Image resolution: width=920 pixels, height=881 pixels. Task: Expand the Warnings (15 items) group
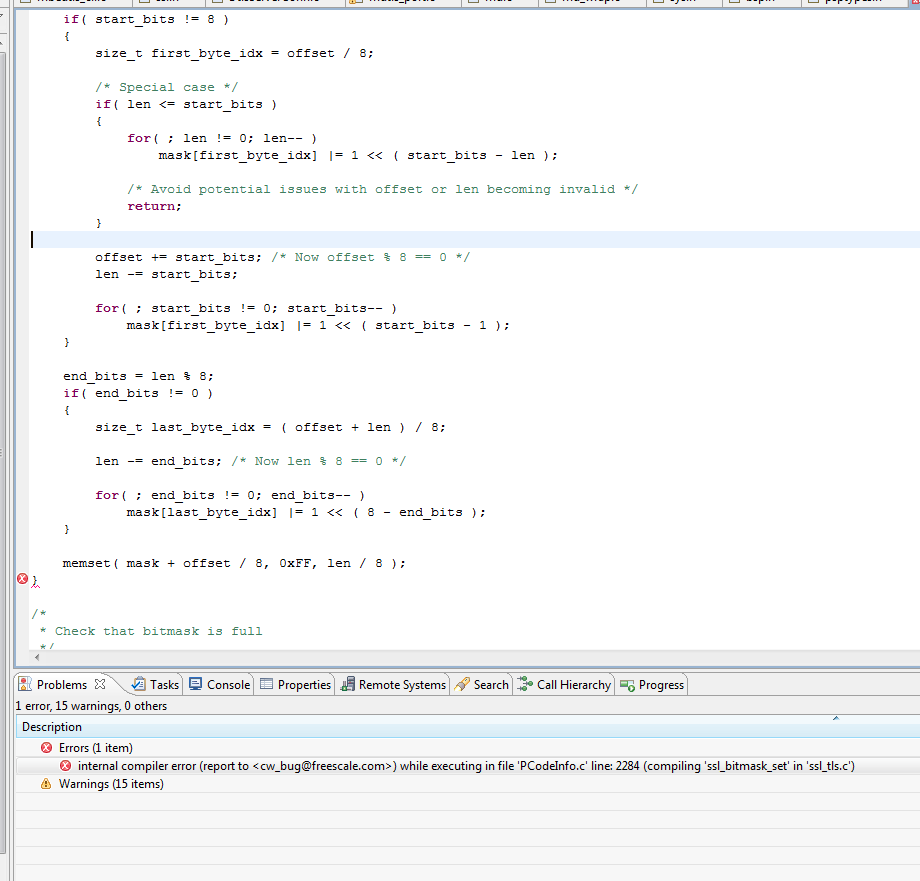point(103,784)
